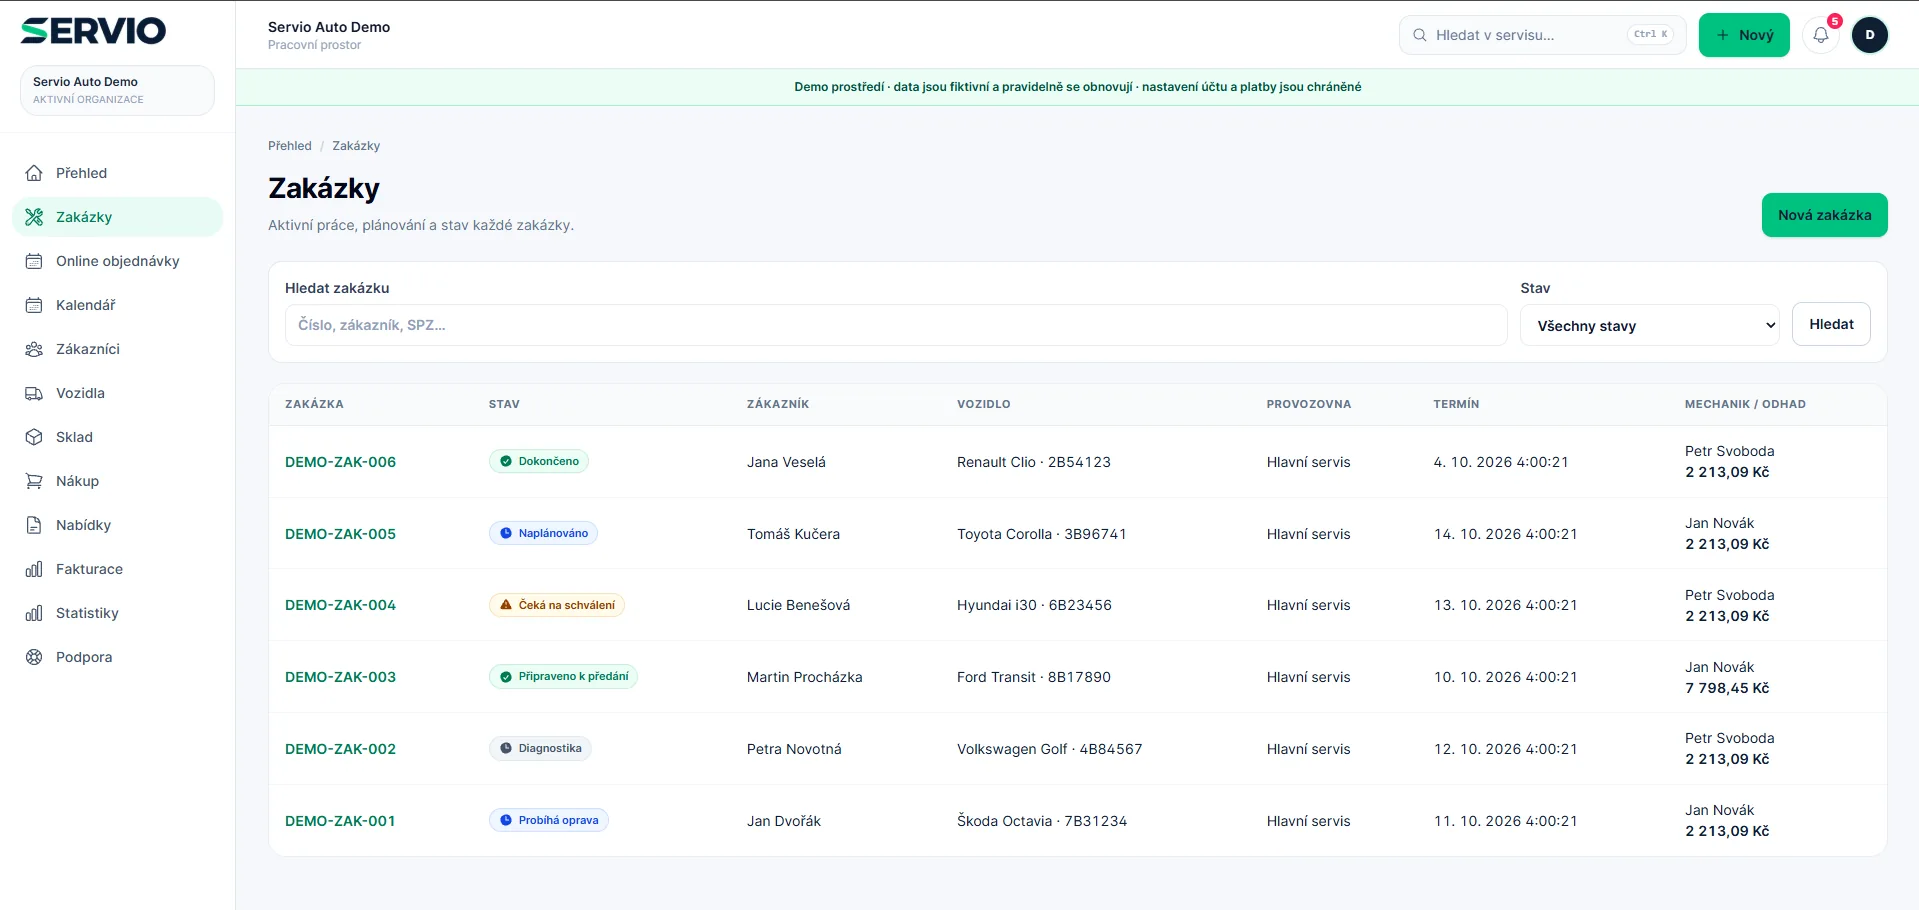The image size is (1919, 910).
Task: Open the user avatar D menu
Action: 1869,35
